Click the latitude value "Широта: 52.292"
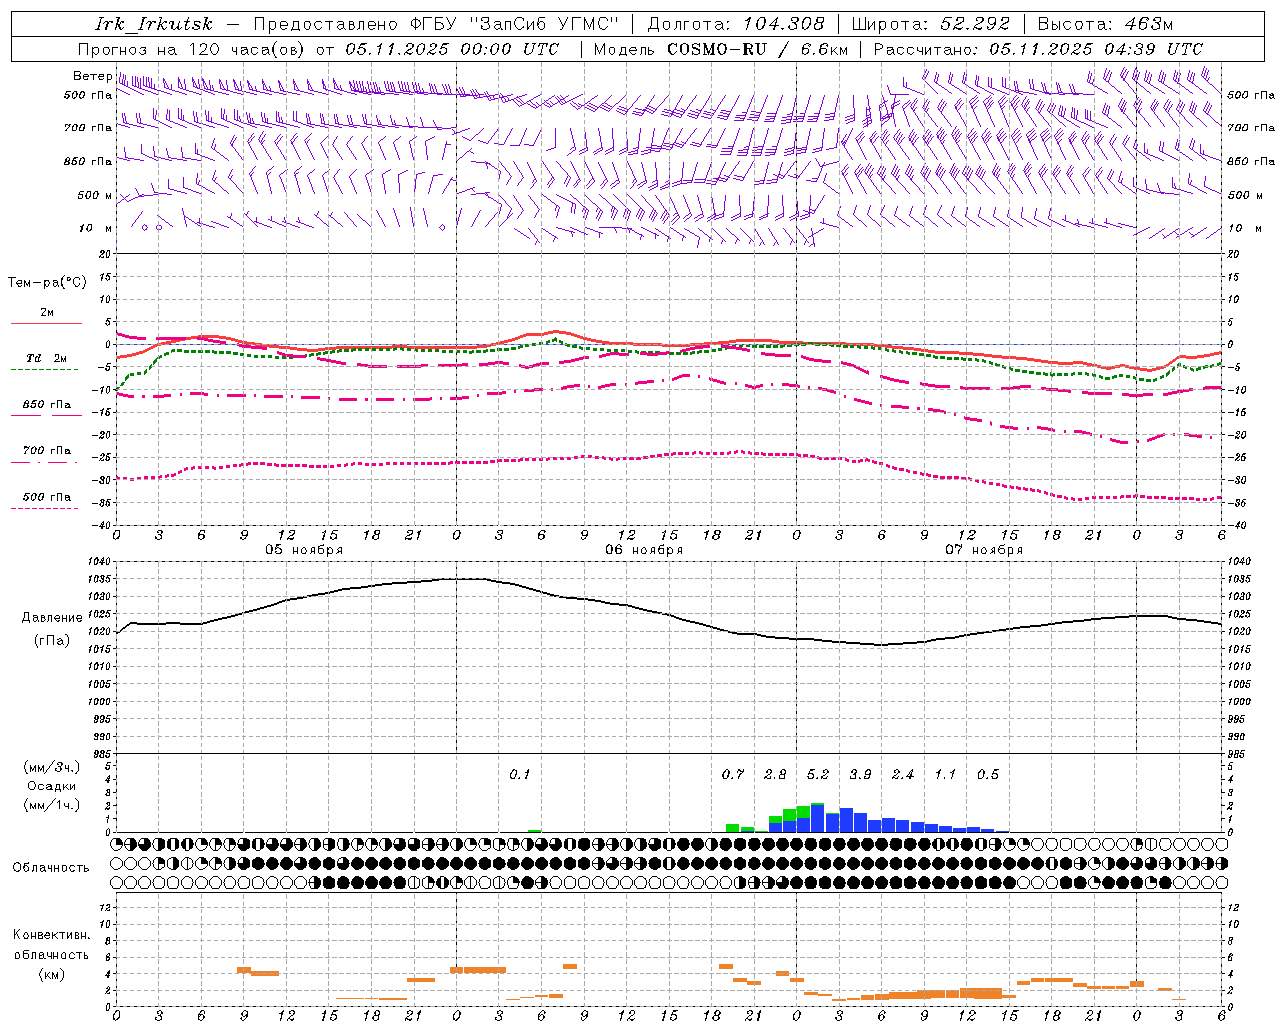This screenshot has height=1024, width=1280. point(931,24)
